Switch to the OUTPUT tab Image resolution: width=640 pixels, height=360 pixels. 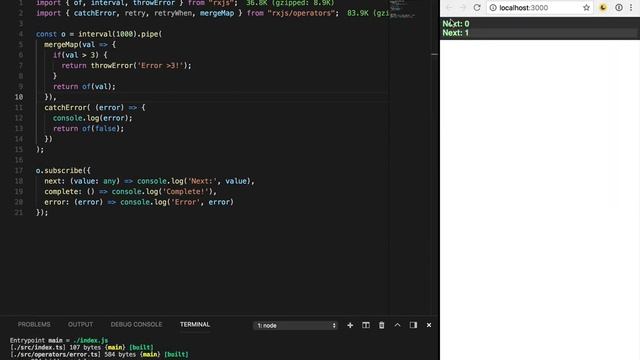point(80,324)
